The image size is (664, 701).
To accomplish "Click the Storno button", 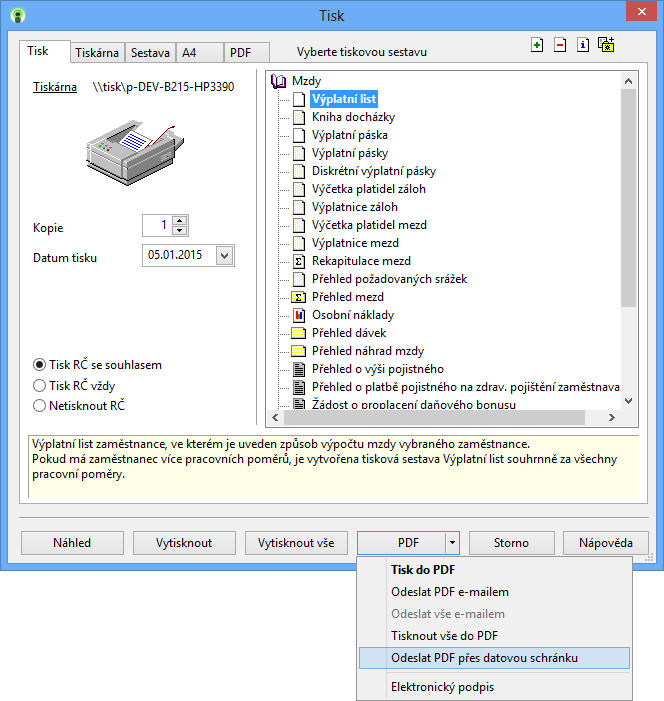I will [512, 543].
